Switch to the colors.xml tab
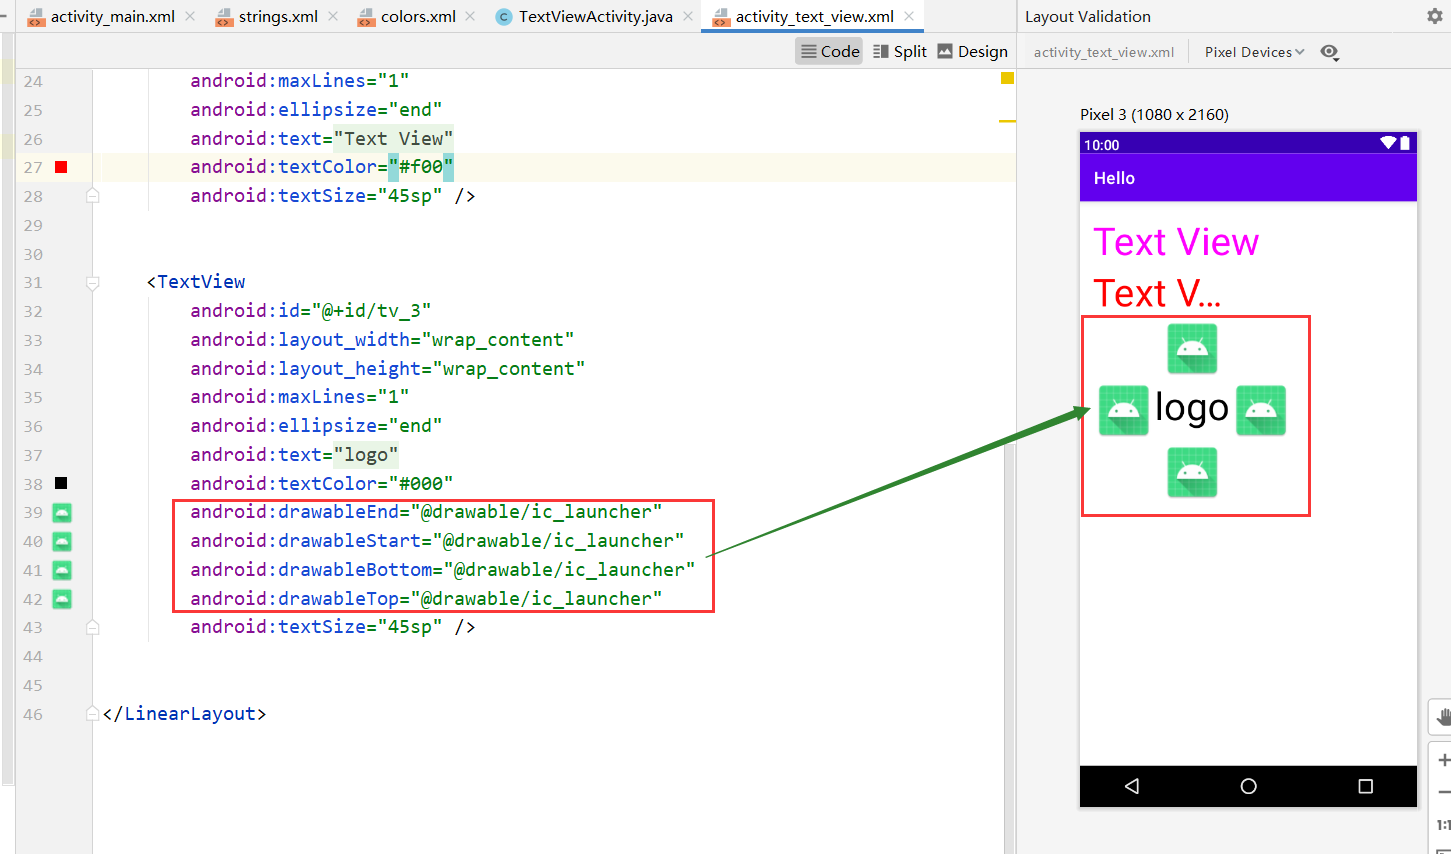This screenshot has width=1451, height=854. coord(408,16)
